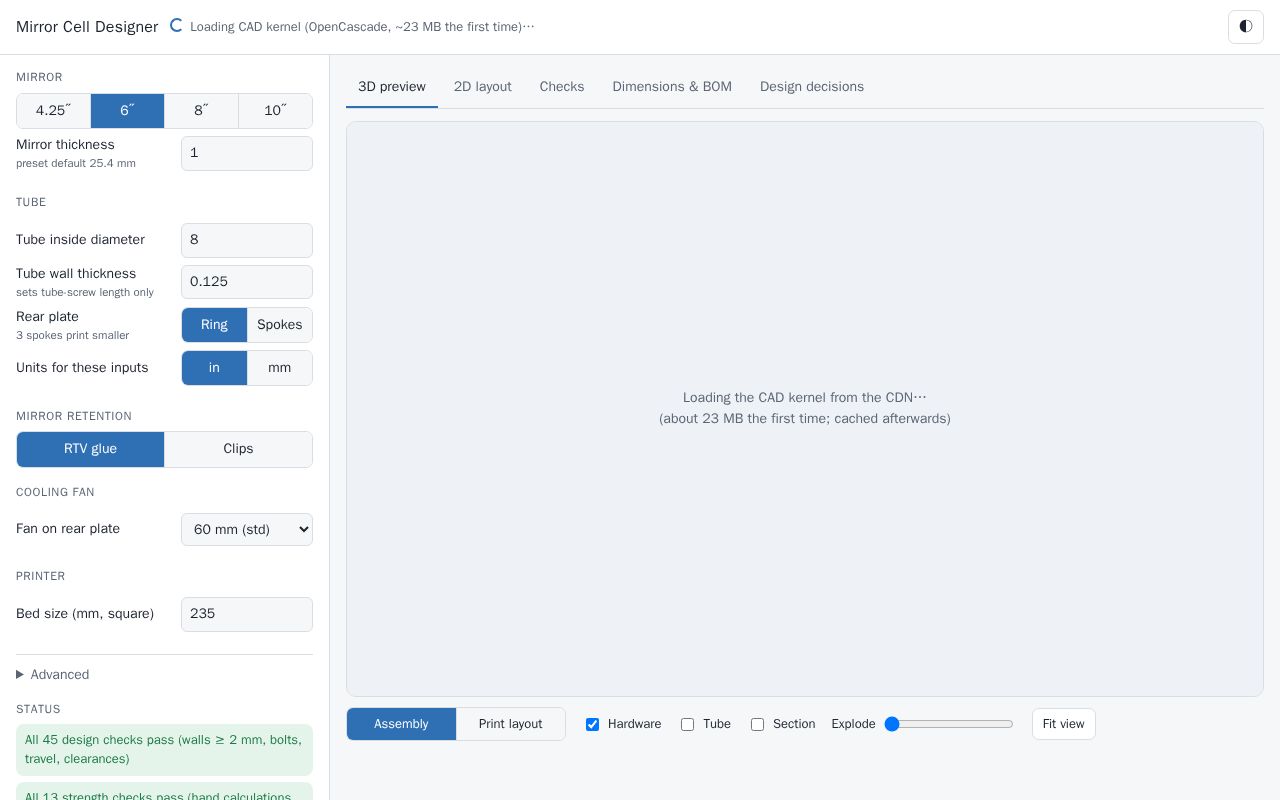Set input units to inches

(x=214, y=368)
